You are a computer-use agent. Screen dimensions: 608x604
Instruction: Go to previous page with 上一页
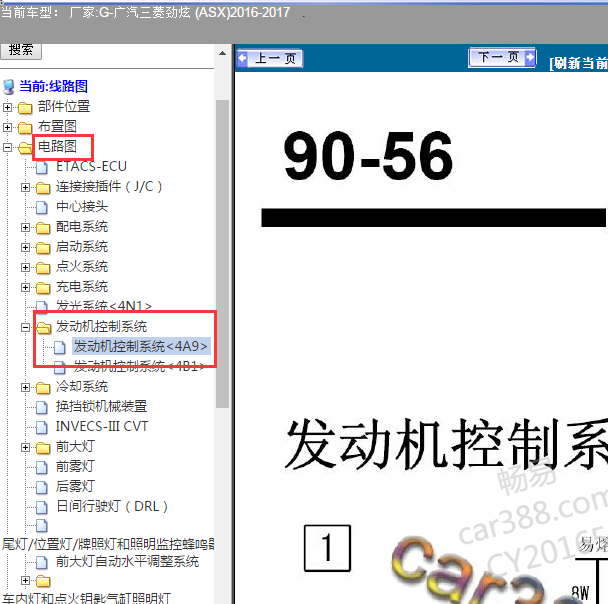pos(270,58)
